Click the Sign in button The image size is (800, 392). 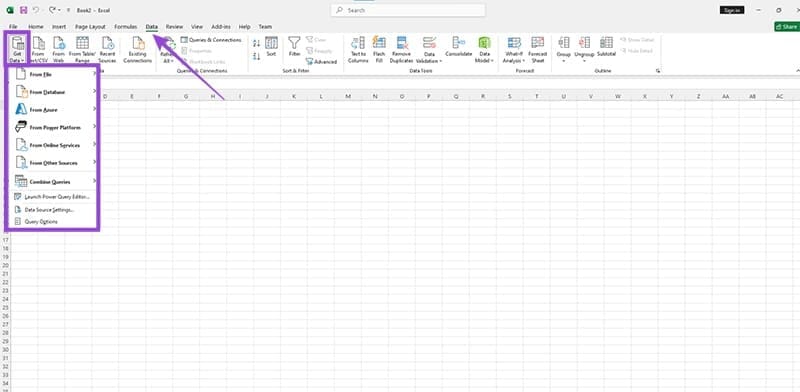tap(732, 10)
